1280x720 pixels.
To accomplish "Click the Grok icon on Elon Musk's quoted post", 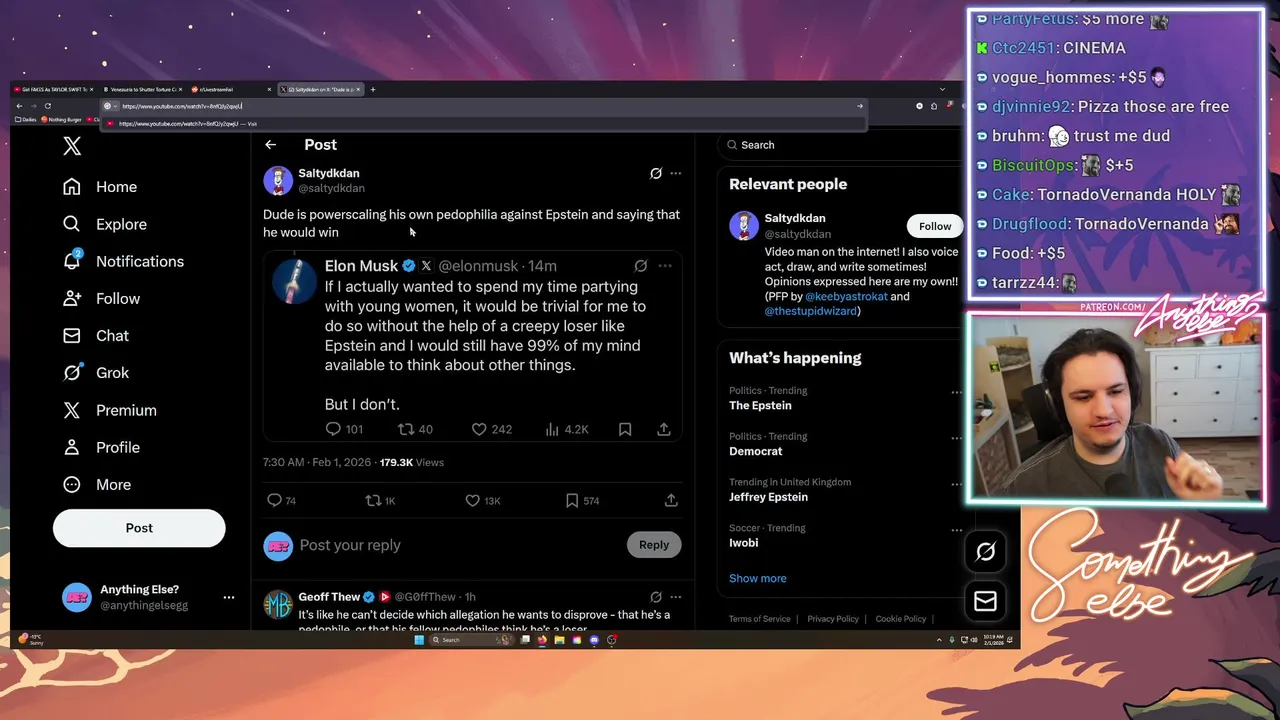I will pos(641,266).
